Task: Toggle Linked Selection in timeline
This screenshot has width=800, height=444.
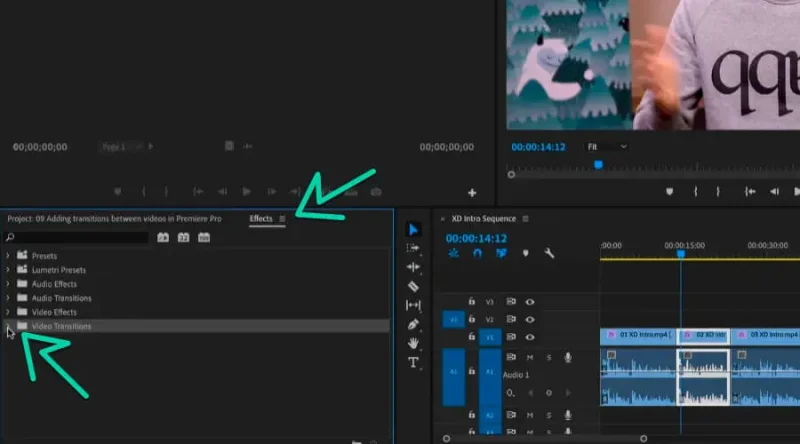Action: (502, 253)
